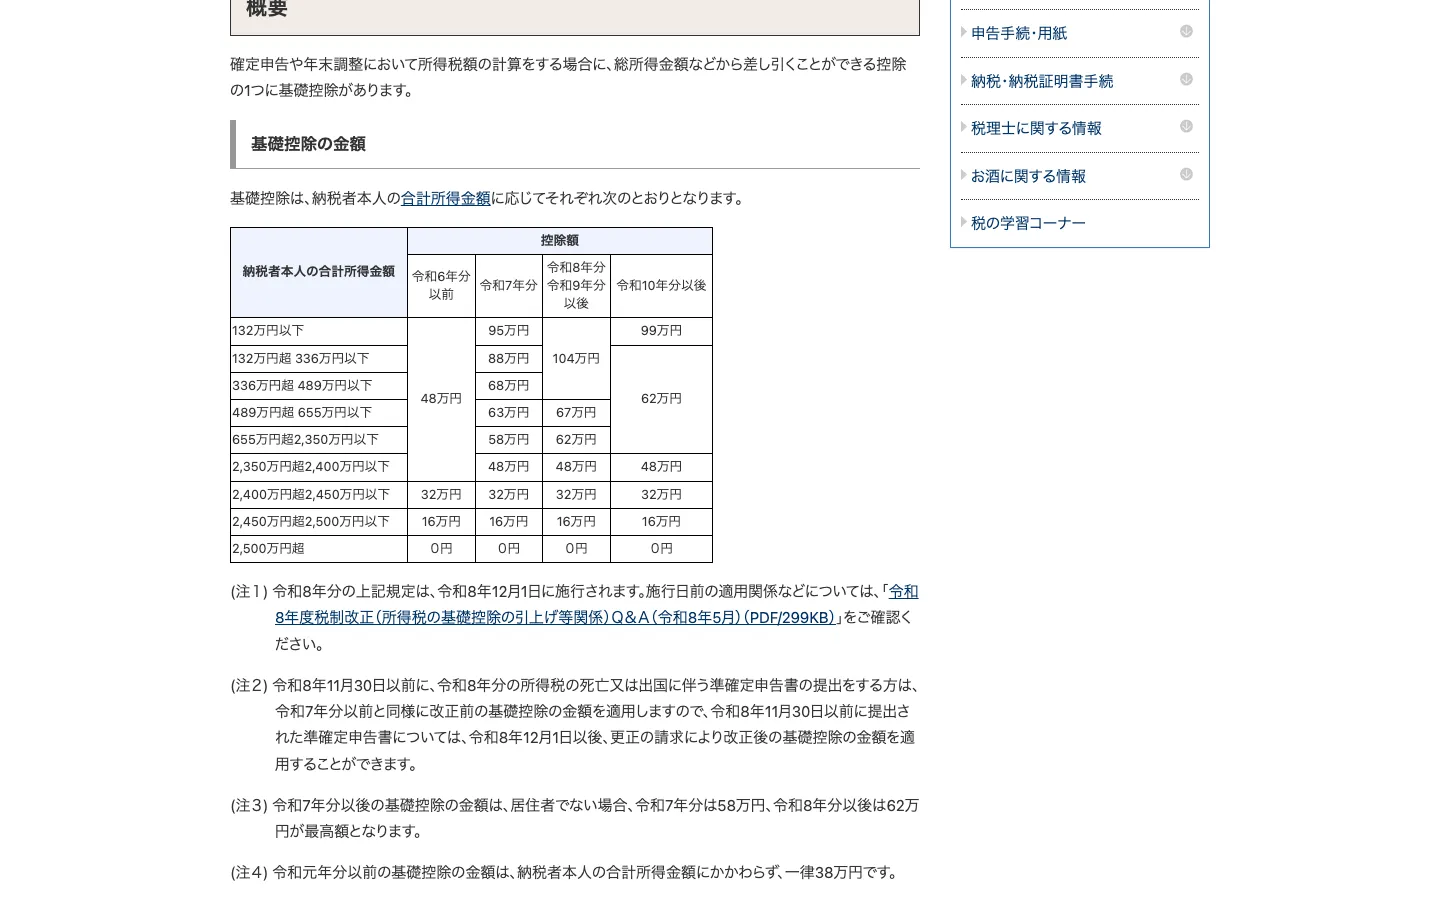The image size is (1440, 900).
Task: Select the 令和7年分 column header
Action: (x=509, y=286)
